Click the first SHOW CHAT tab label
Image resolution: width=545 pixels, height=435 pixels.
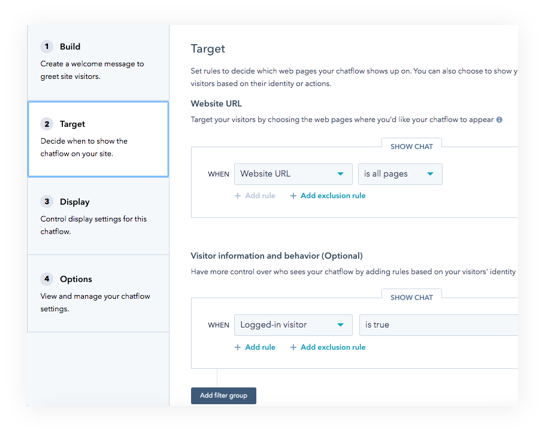point(412,147)
